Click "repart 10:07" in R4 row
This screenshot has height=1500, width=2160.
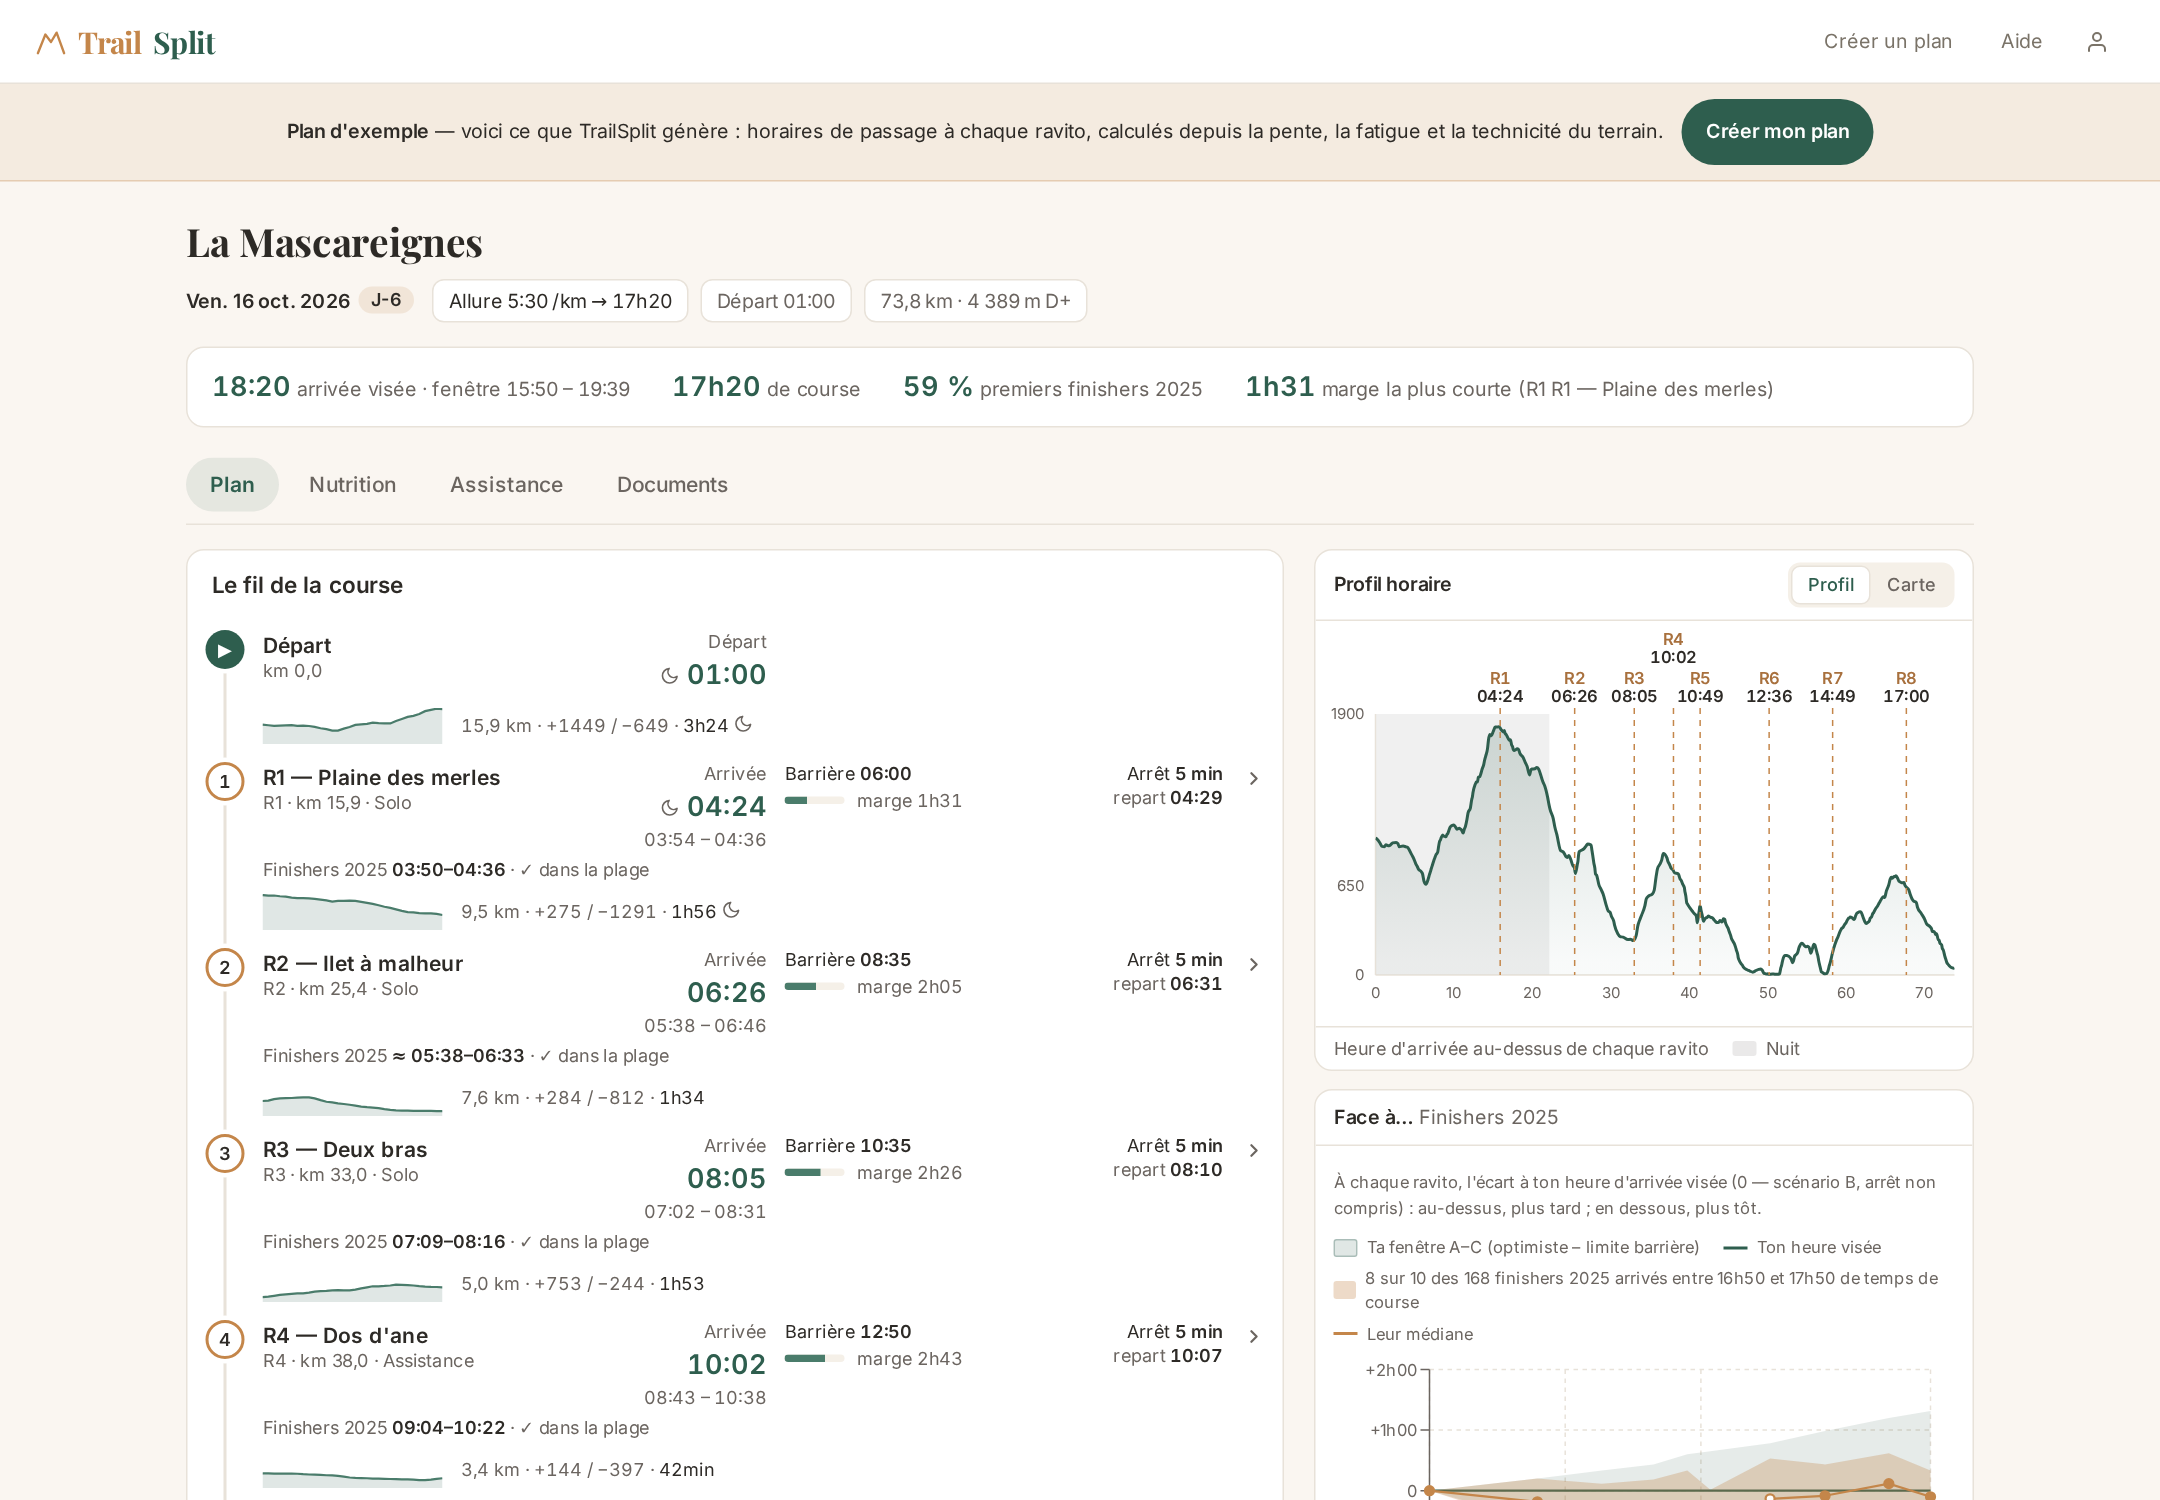1167,1356
